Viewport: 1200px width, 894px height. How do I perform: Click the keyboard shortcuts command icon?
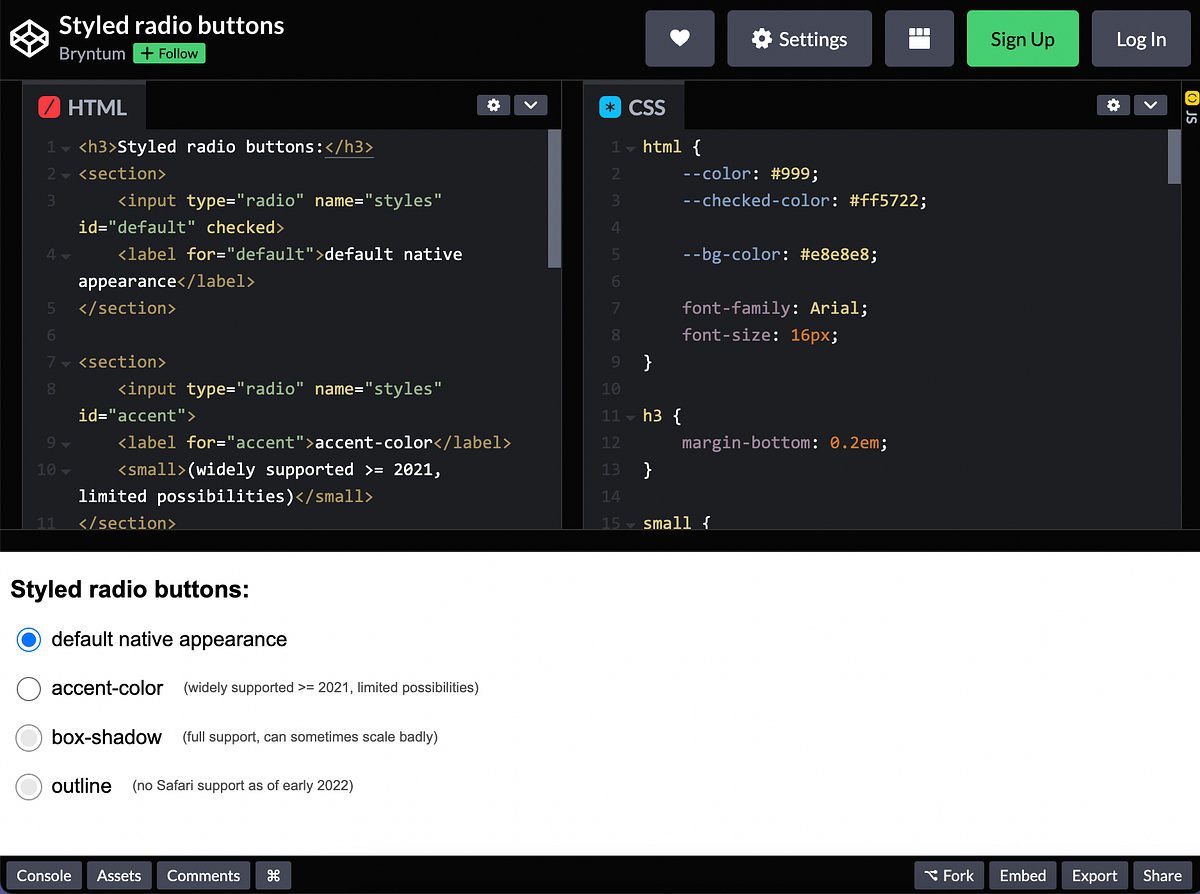point(273,875)
